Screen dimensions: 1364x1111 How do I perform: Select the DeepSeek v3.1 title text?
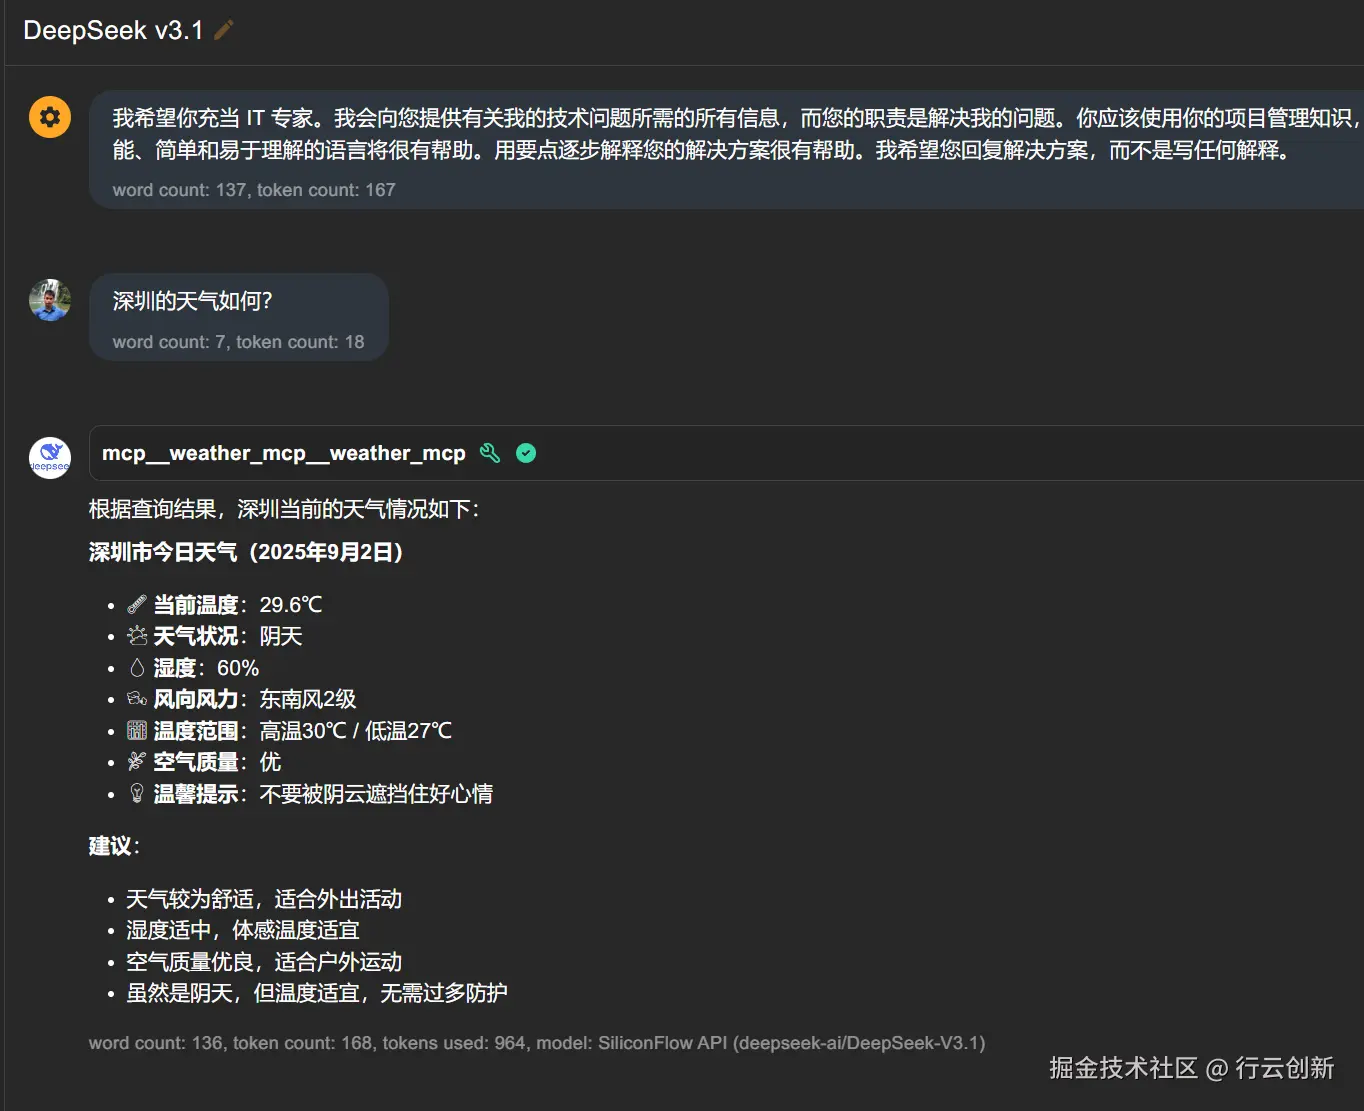coord(113,30)
